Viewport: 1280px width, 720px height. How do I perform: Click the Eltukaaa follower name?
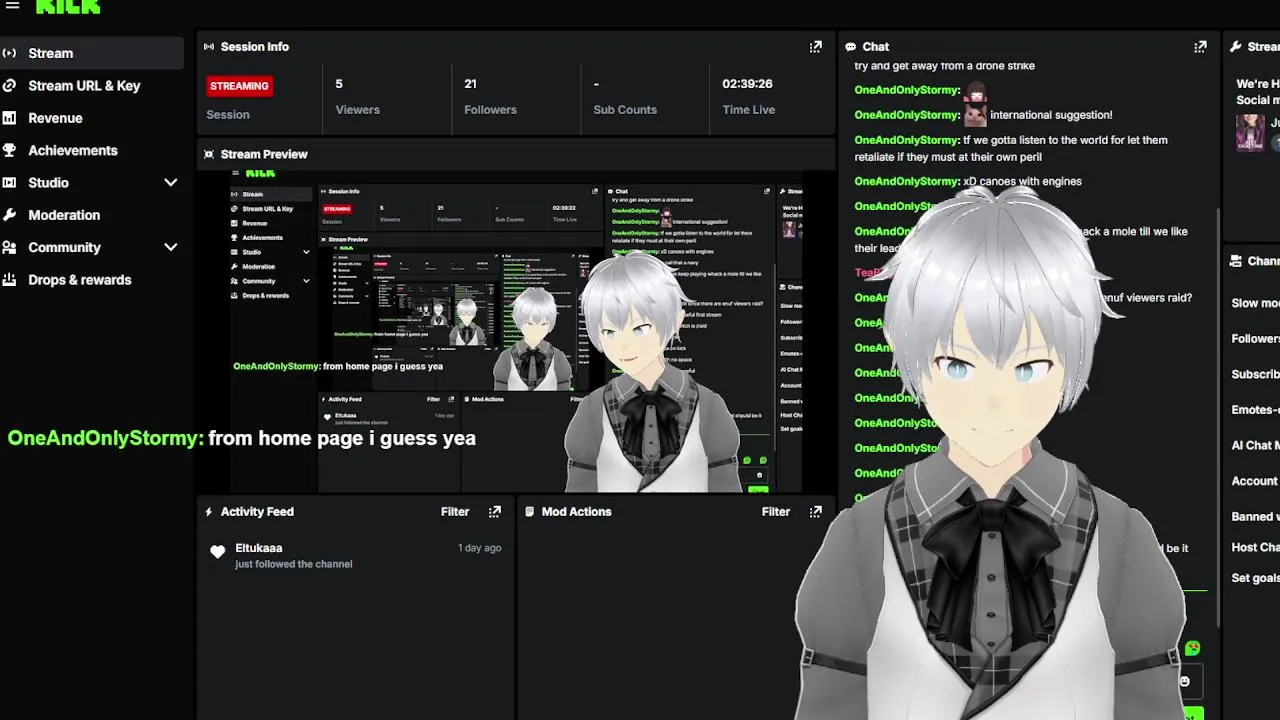coord(259,548)
